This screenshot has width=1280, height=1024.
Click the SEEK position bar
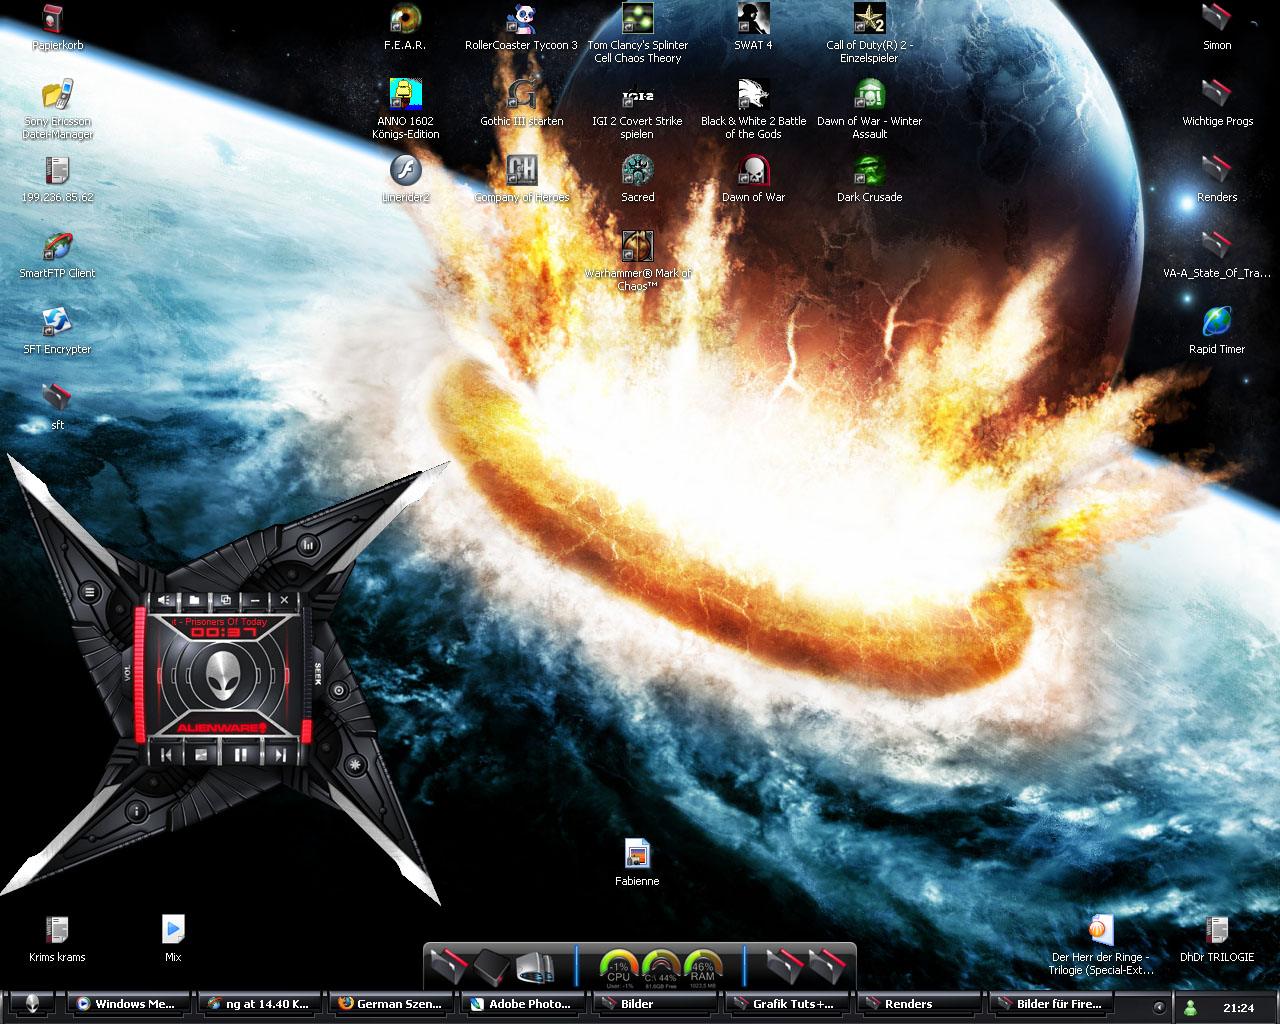click(307, 675)
